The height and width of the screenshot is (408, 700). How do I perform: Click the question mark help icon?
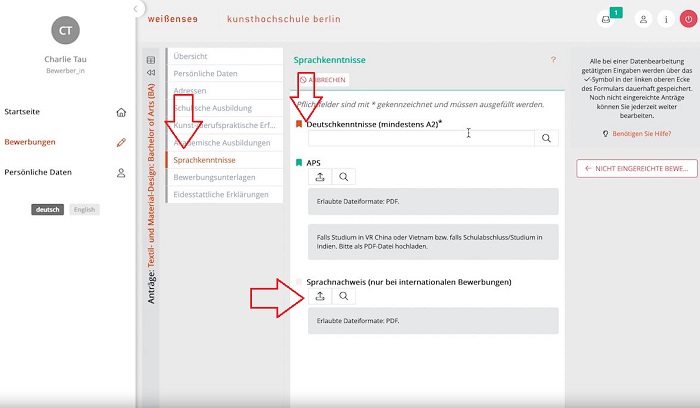pyautogui.click(x=553, y=60)
